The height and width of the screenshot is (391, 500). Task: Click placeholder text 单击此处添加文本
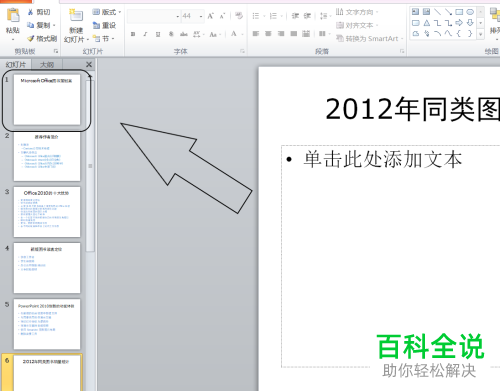click(x=383, y=159)
